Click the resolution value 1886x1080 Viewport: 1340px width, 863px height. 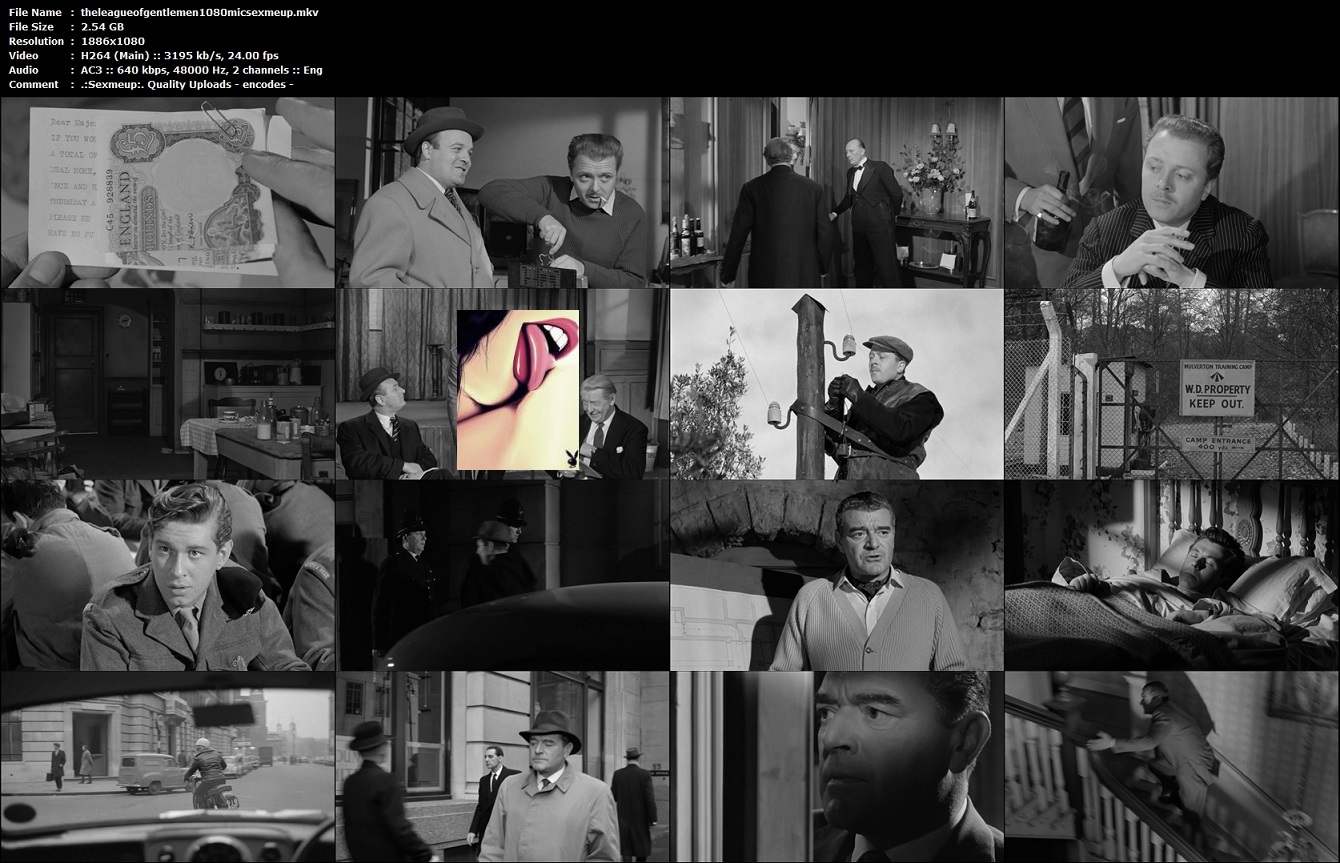112,41
